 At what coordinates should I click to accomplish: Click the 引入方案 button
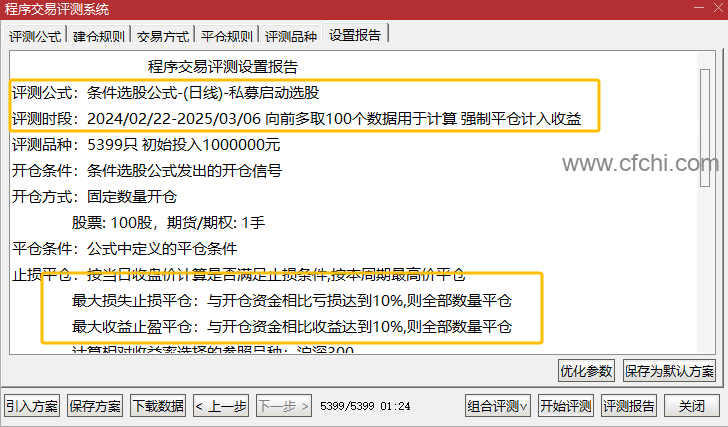click(32, 406)
